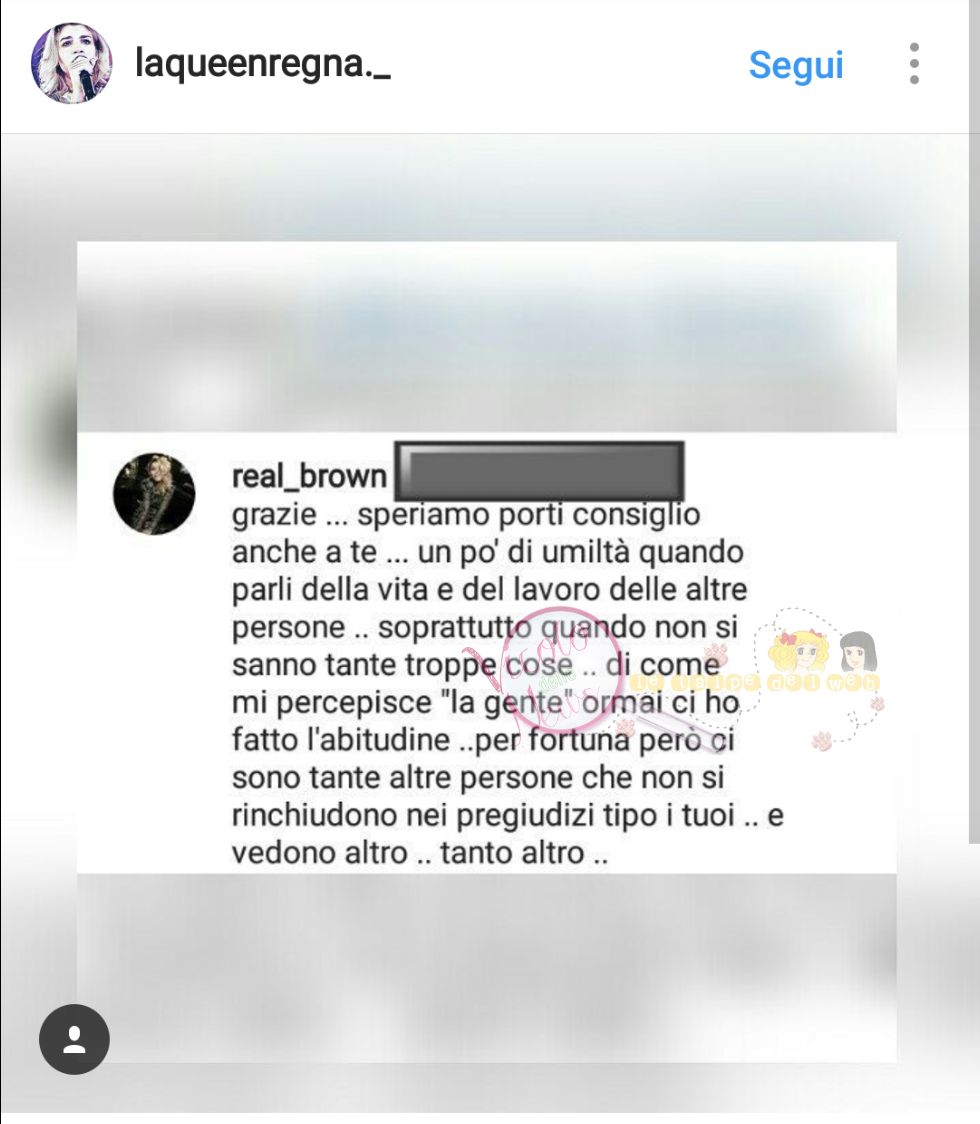
Task: Click the blurred region below the comment text
Action: tap(487, 968)
